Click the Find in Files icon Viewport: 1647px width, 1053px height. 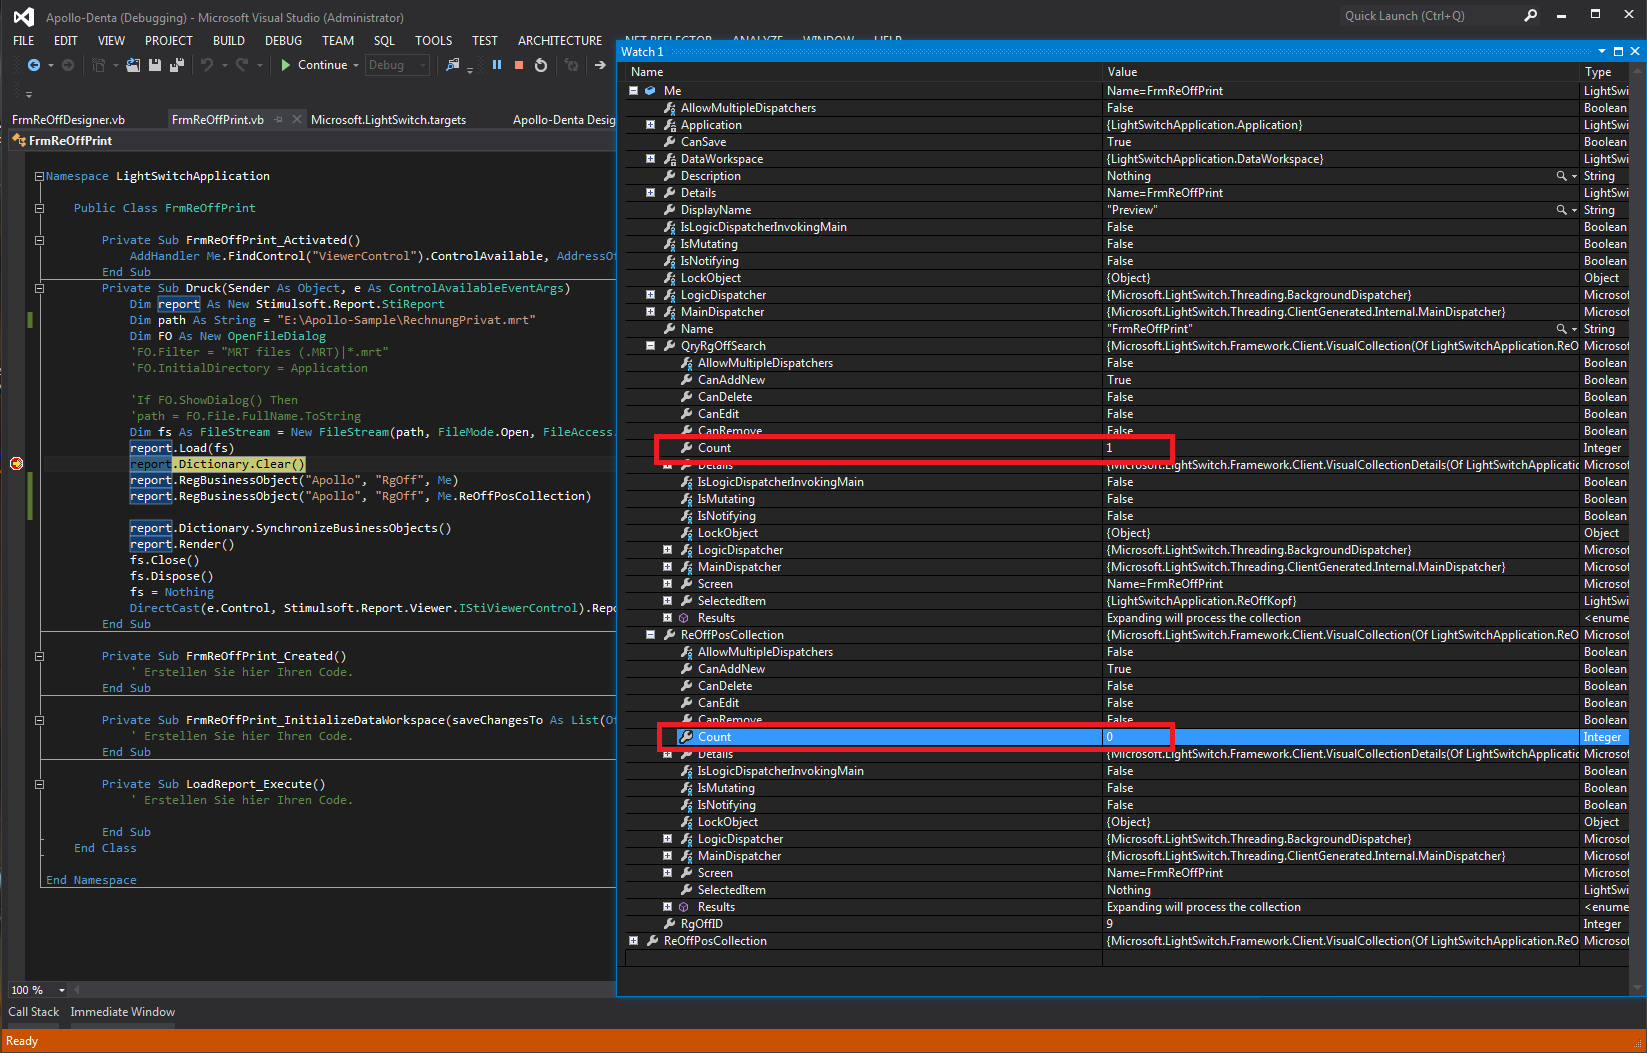453,65
